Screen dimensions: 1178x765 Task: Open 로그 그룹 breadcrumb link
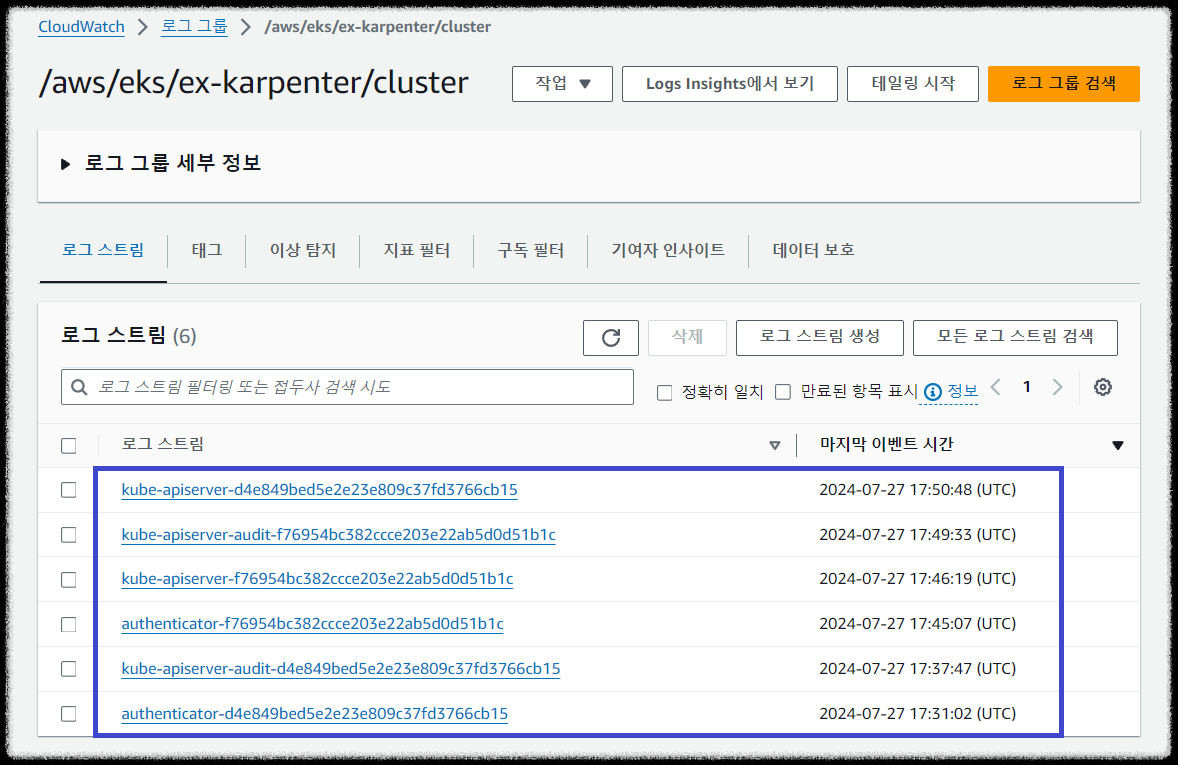(x=194, y=27)
